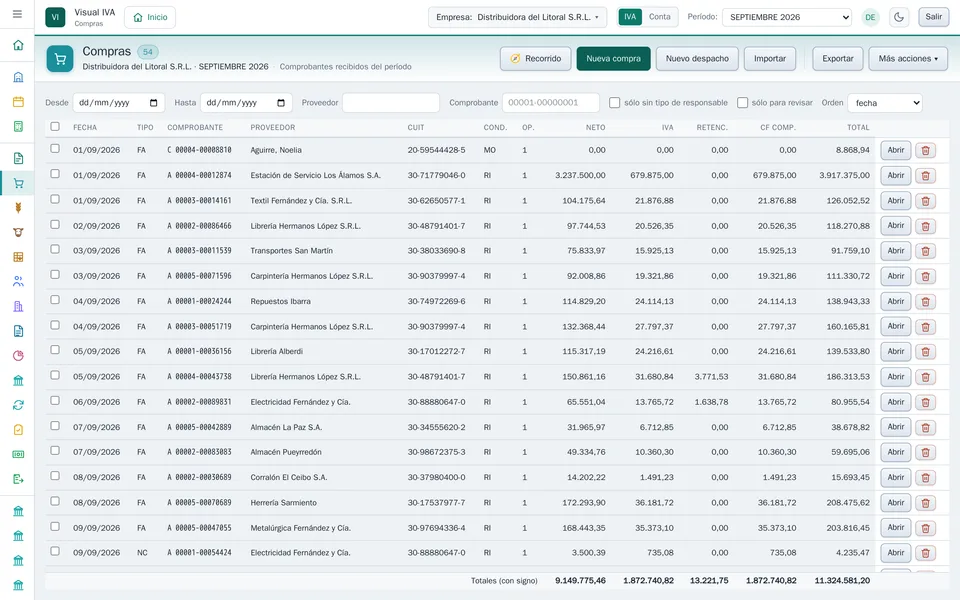The width and height of the screenshot is (960, 600).
Task: Toggle dark mode with the moon icon
Action: coord(899,17)
